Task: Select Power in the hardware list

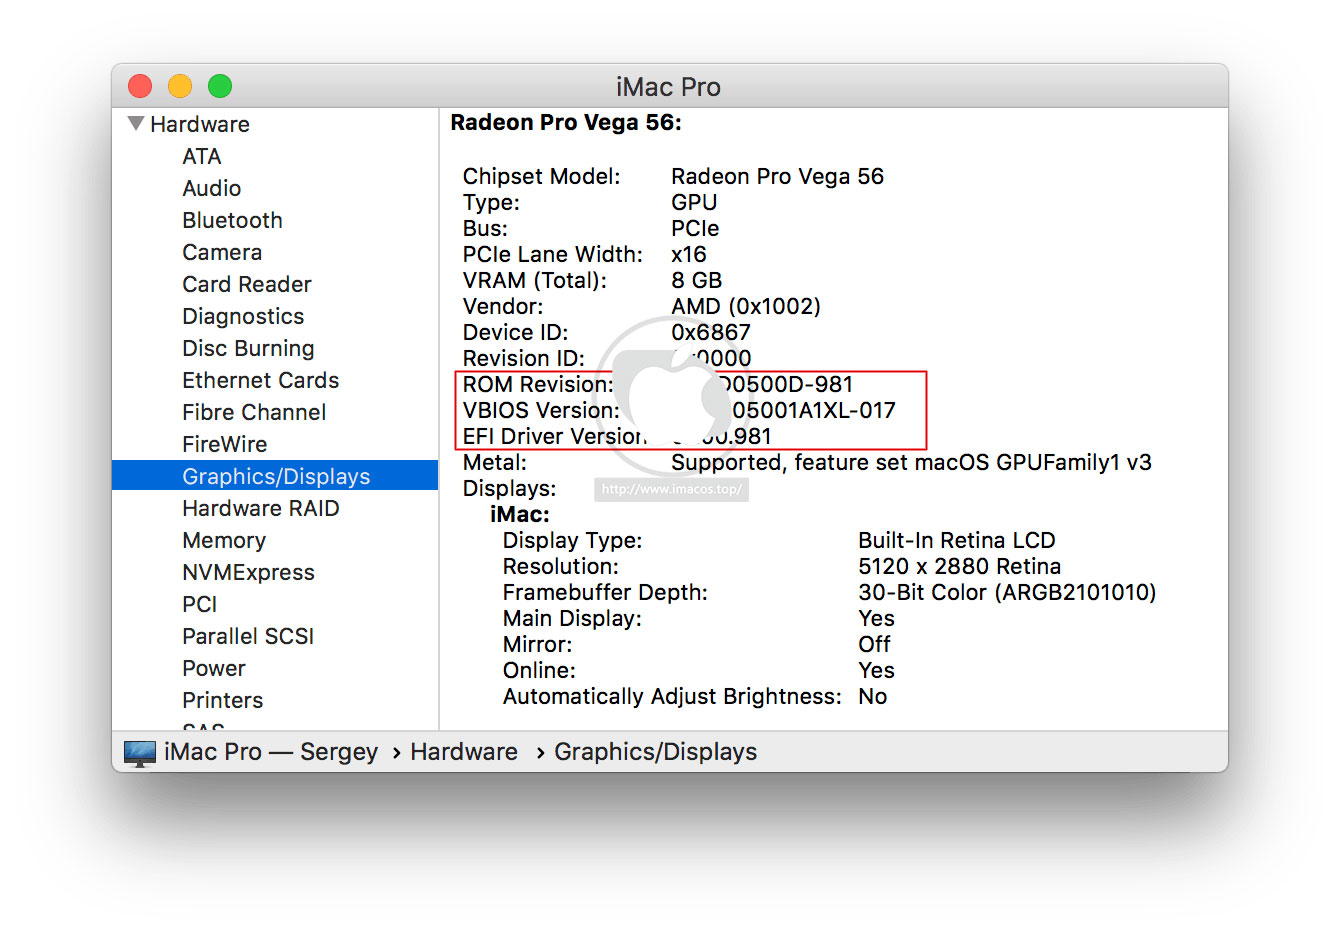Action: pos(214,669)
